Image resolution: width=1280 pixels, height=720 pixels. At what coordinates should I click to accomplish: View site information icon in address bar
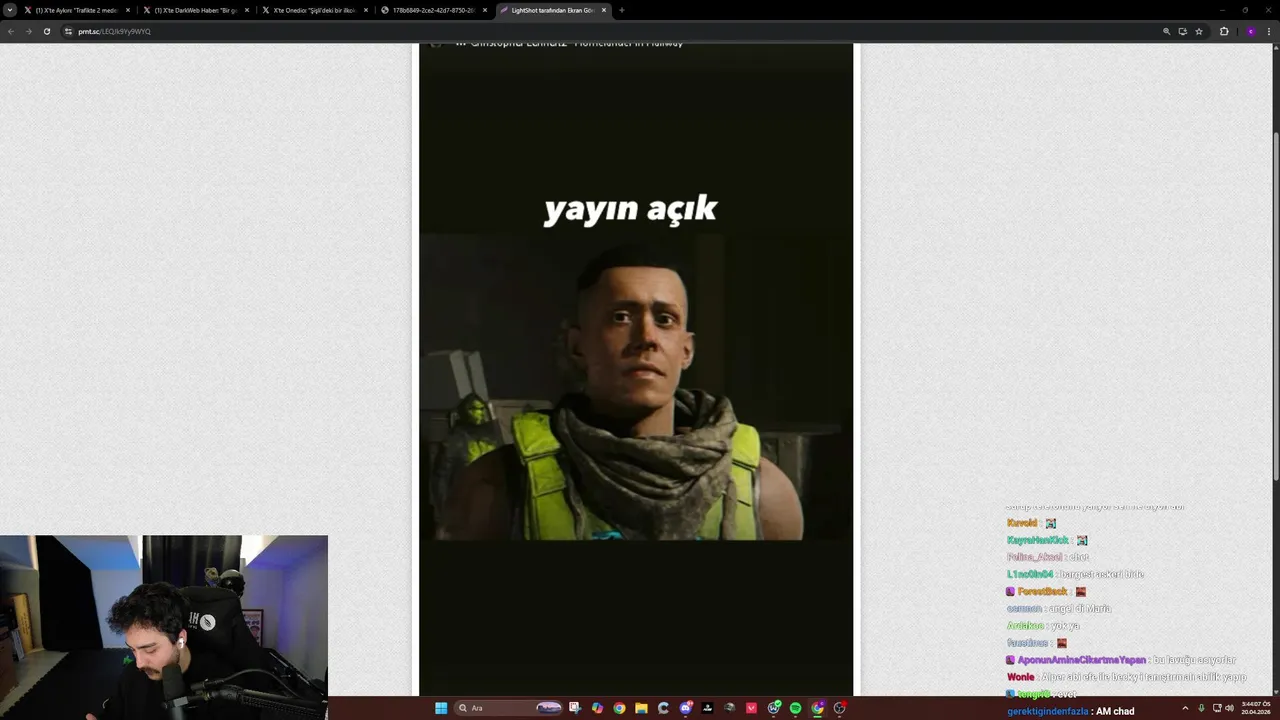pos(69,31)
